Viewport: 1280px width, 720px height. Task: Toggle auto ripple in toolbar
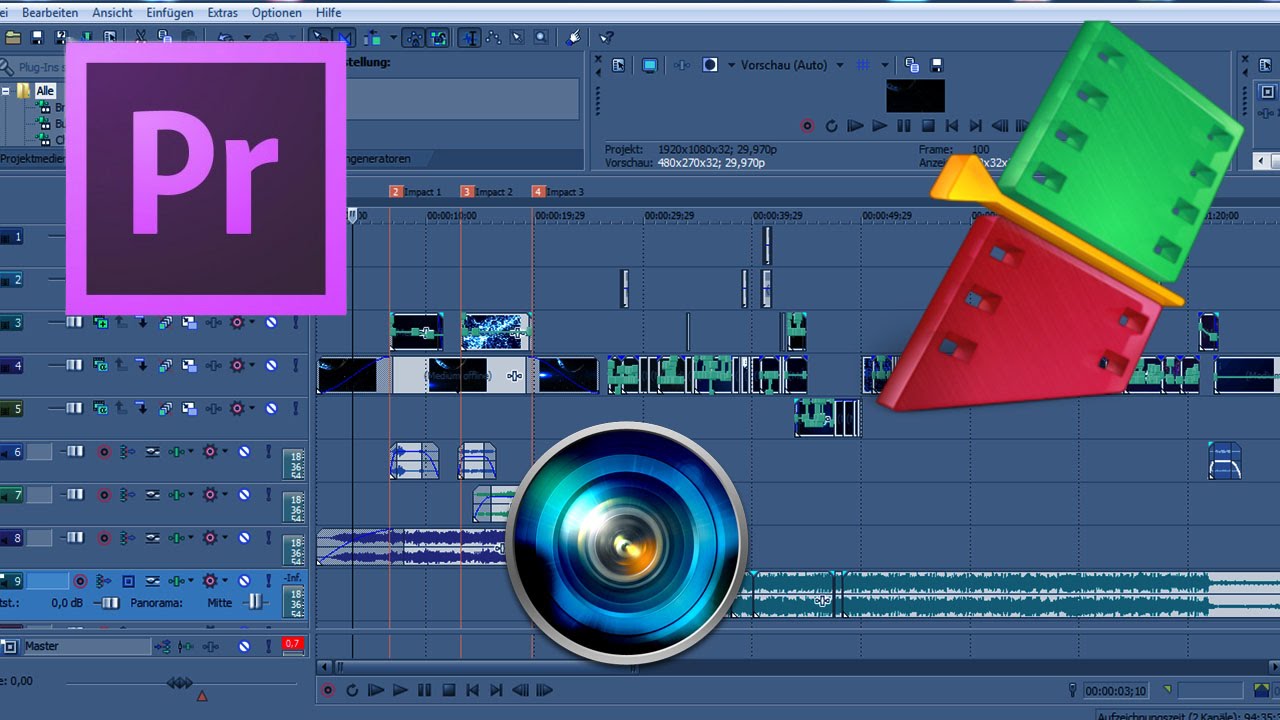pyautogui.click(x=372, y=37)
